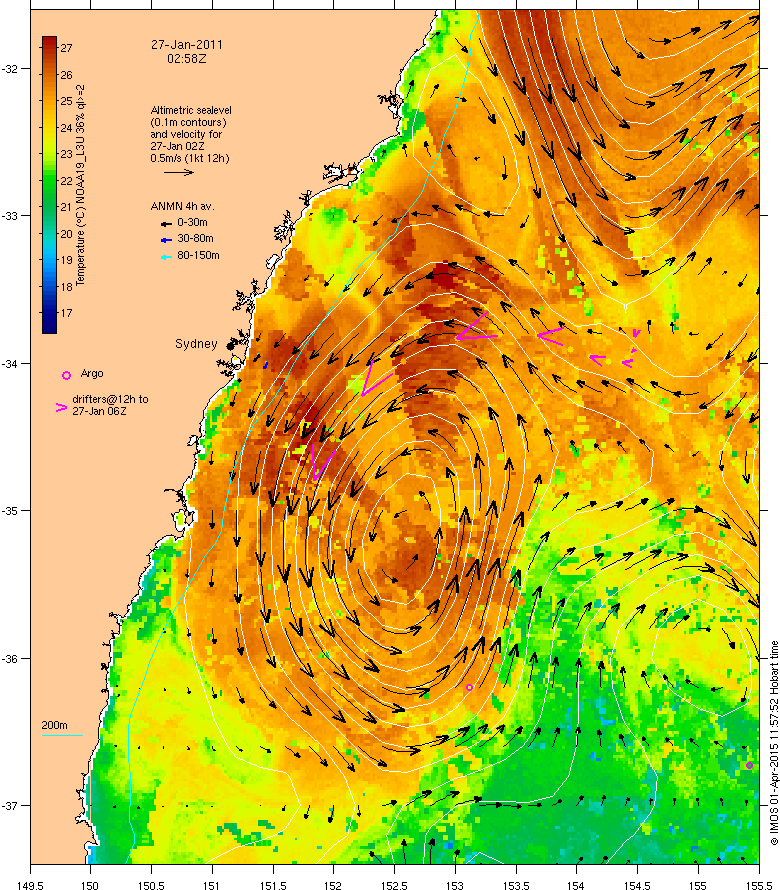Click the 152.5 longitude axis label

[x=394, y=885]
